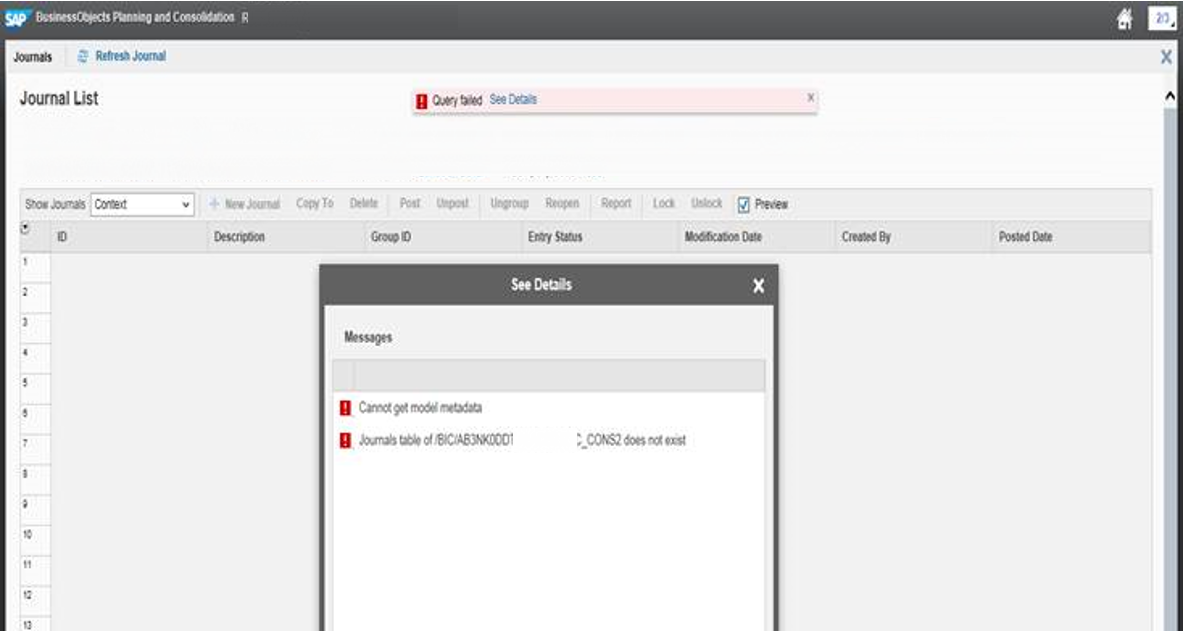This screenshot has width=1183, height=631.
Task: Go to home via house icon
Action: pos(1124,19)
